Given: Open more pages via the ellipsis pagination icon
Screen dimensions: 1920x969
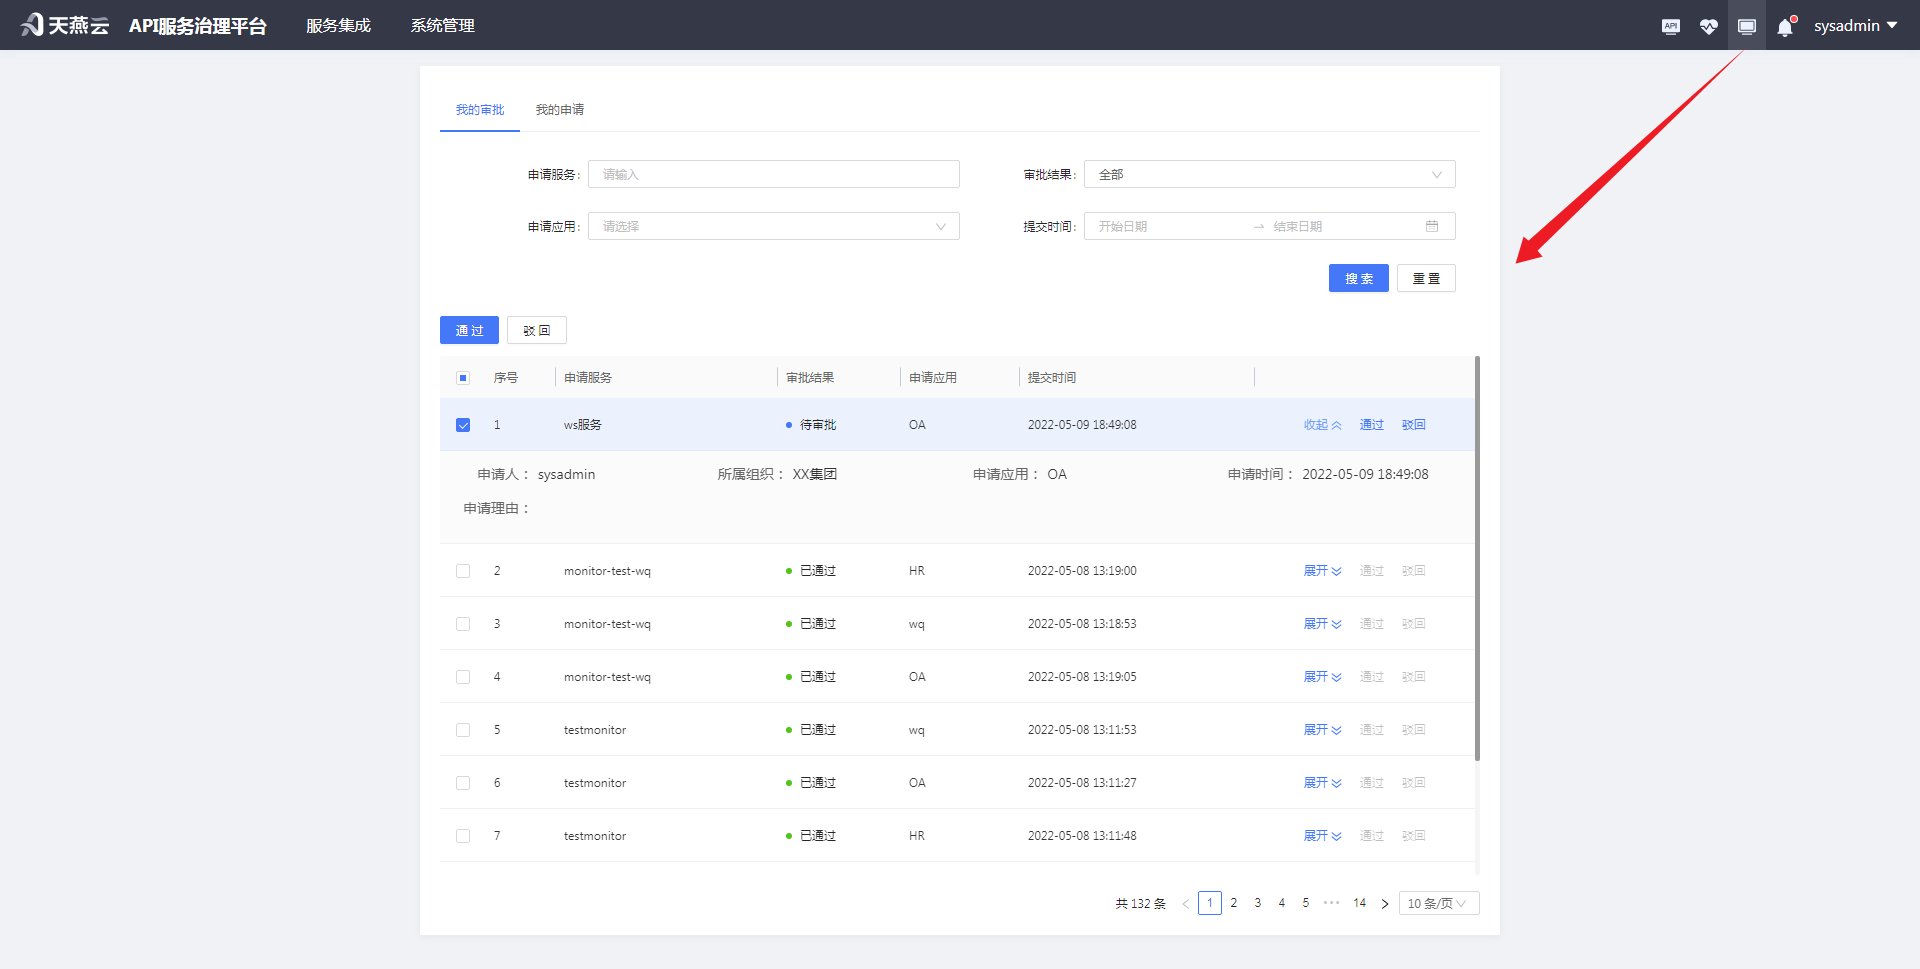Looking at the screenshot, I should coord(1331,902).
